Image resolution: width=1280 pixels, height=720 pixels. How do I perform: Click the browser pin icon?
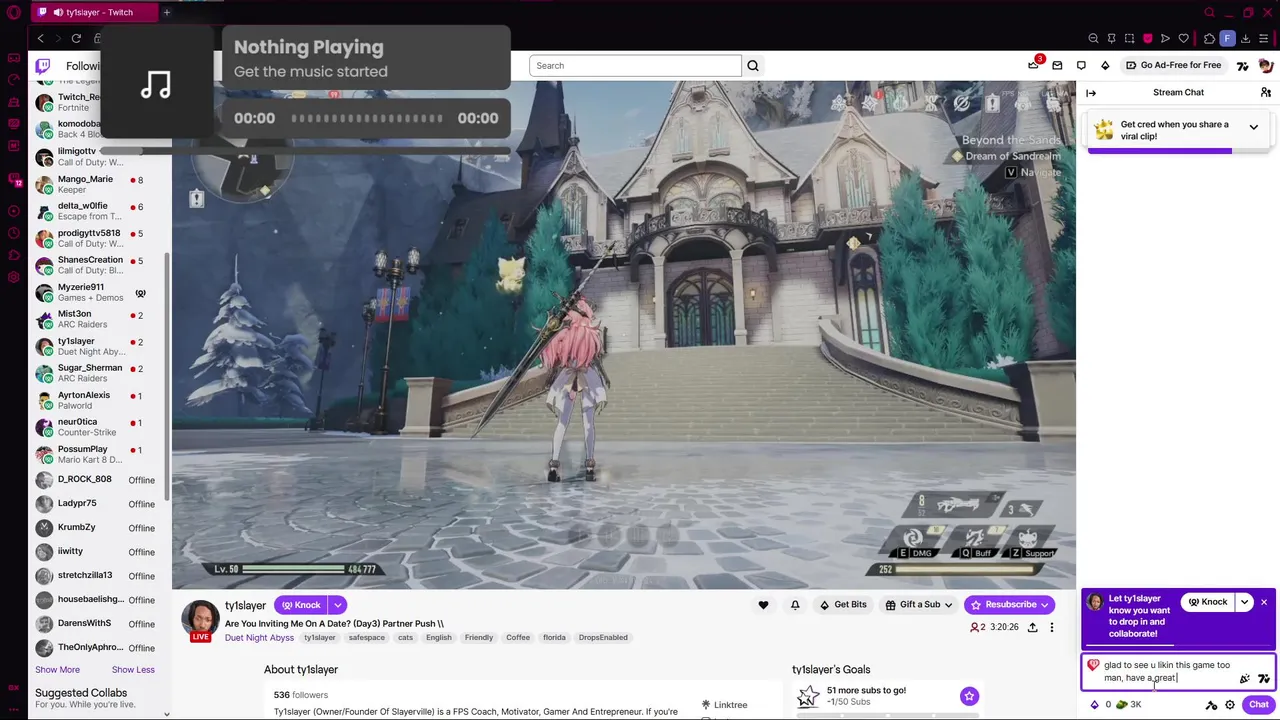tap(1111, 38)
